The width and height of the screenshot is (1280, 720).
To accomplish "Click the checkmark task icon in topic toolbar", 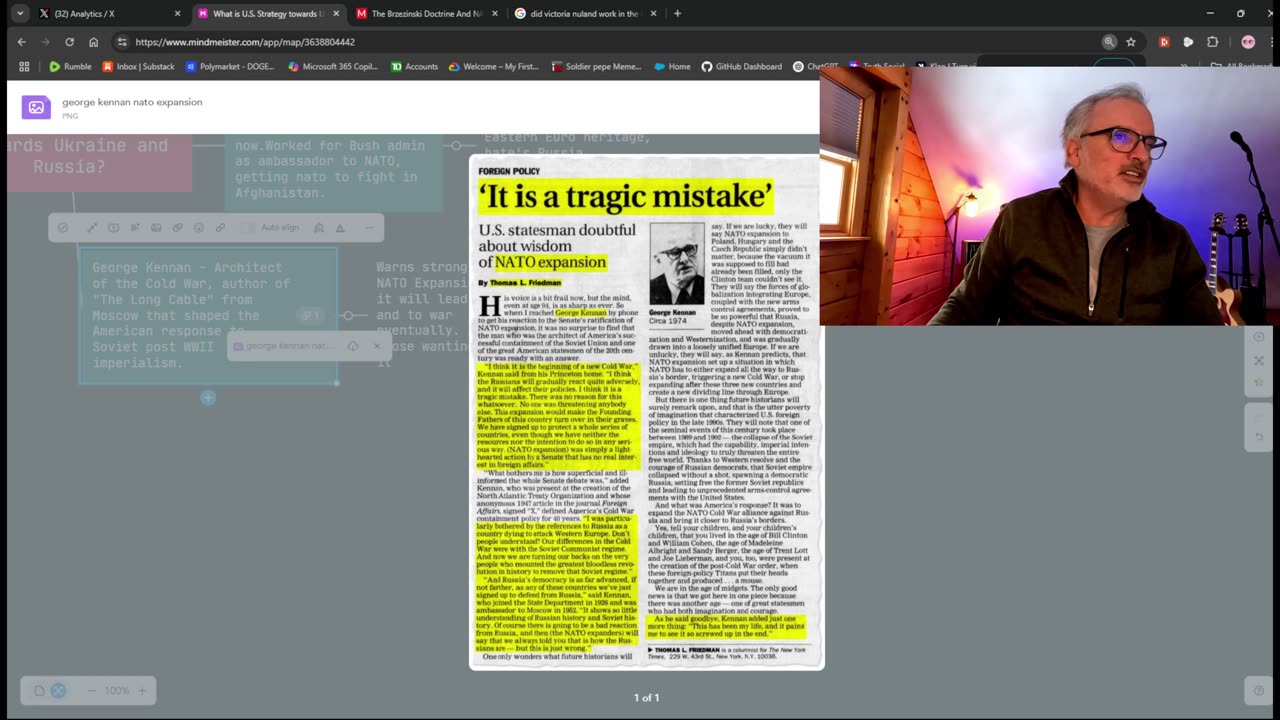I will 63,228.
